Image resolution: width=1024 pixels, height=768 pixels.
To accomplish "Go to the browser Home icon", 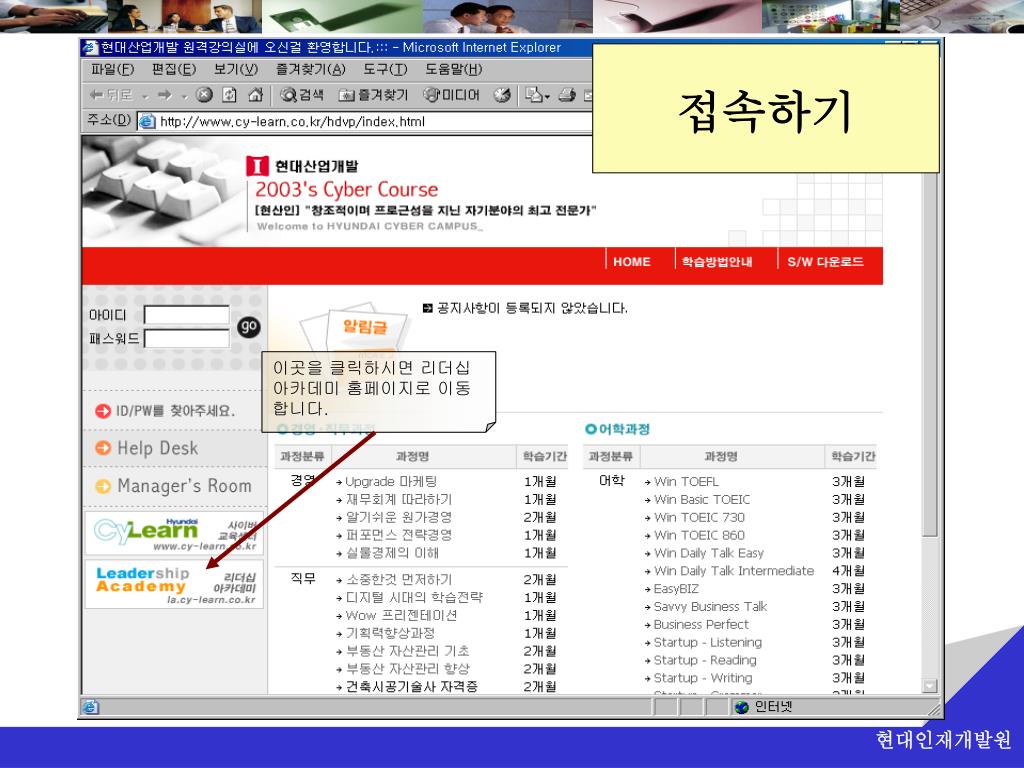I will 255,95.
